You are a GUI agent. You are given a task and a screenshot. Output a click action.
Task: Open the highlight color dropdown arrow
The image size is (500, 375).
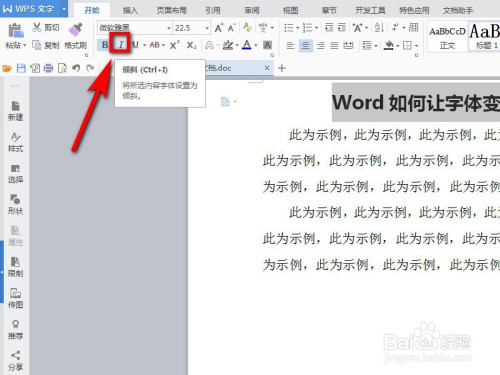tap(237, 45)
